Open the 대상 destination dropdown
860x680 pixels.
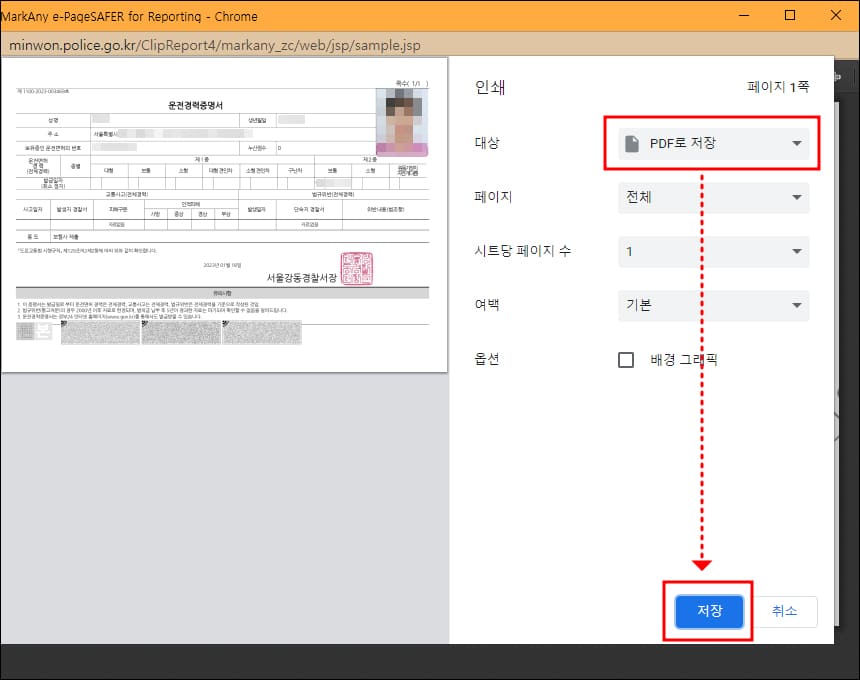coord(713,143)
